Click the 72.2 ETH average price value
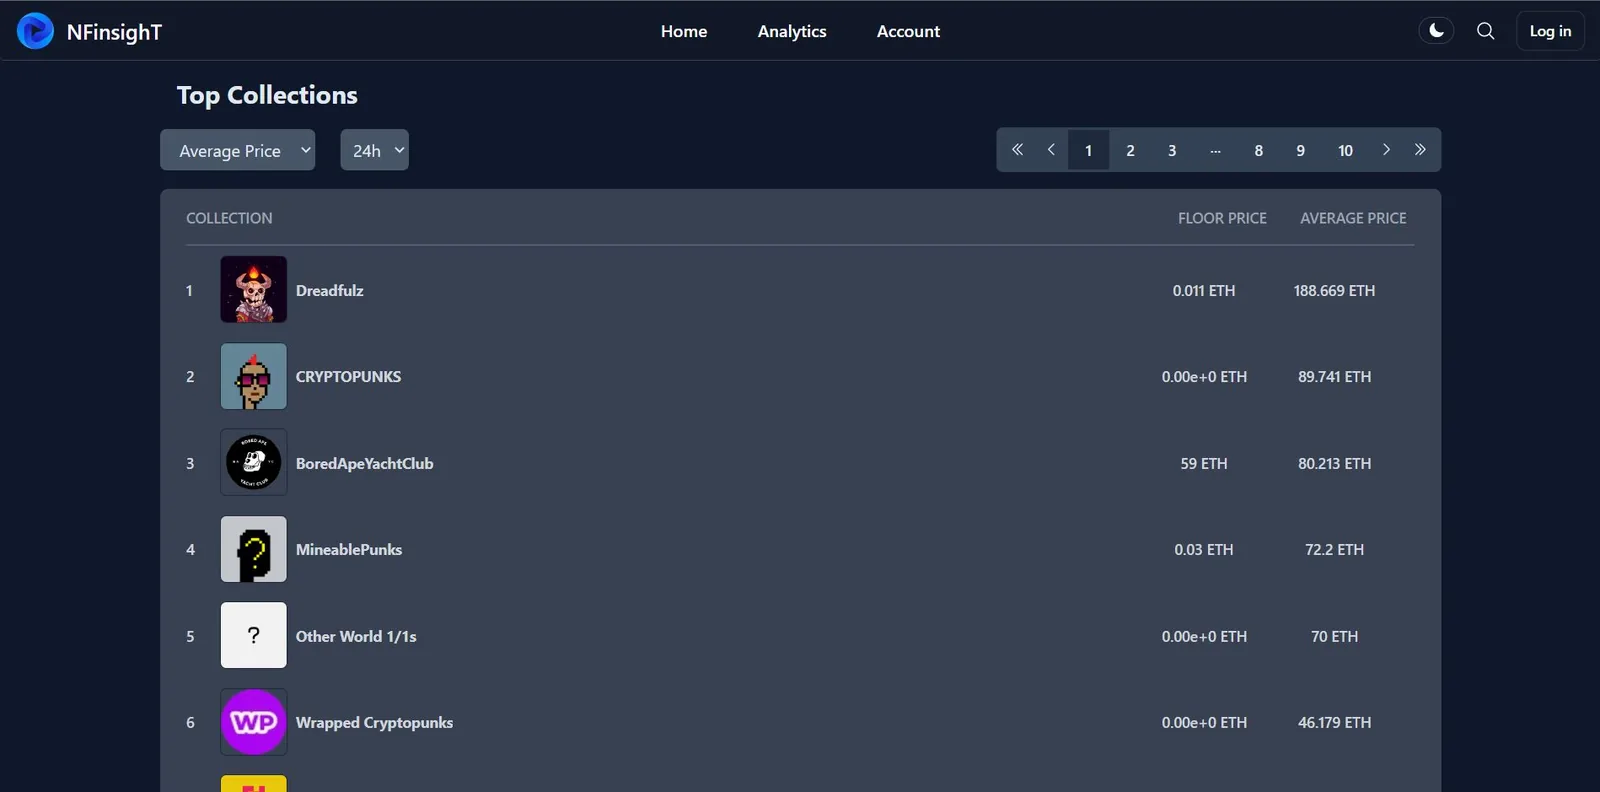 [1334, 550]
